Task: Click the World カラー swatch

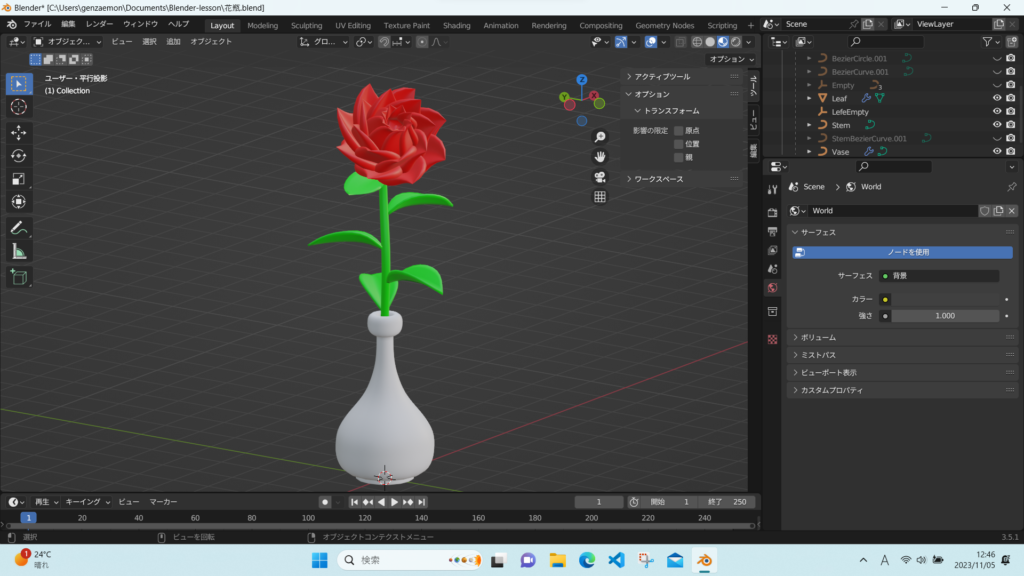Action: [944, 299]
